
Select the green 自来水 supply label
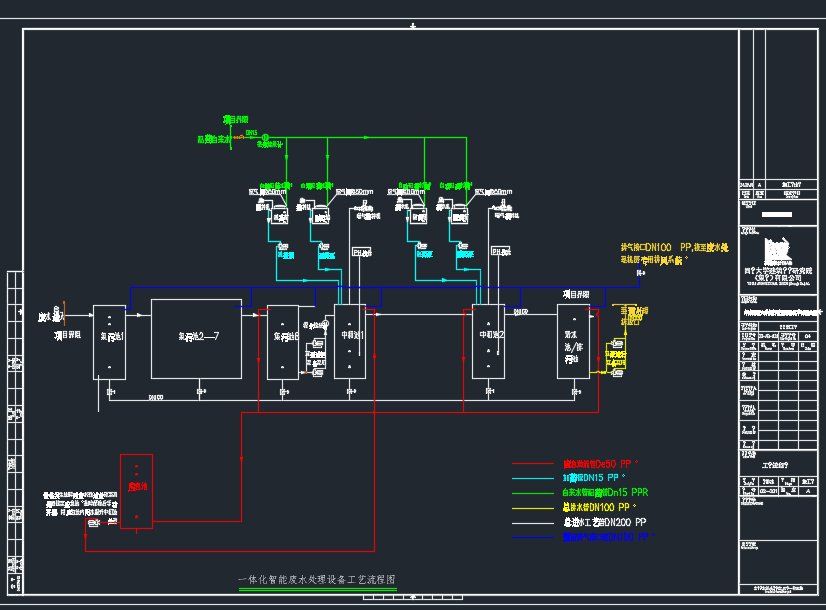tap(214, 140)
